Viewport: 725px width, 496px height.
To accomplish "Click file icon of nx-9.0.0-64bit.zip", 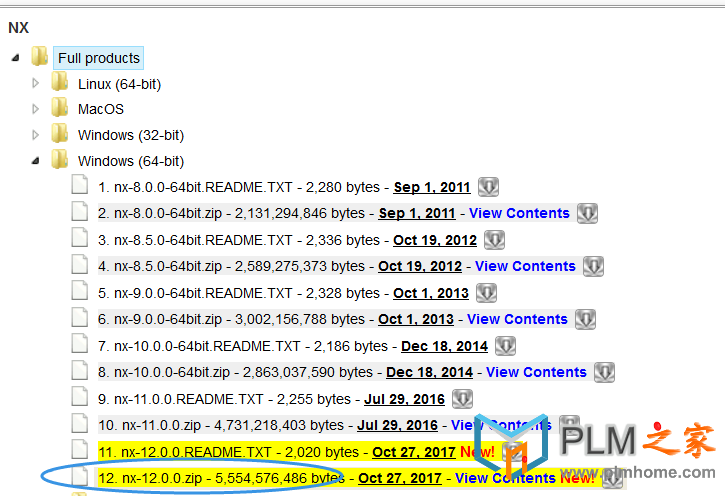I will [80, 317].
